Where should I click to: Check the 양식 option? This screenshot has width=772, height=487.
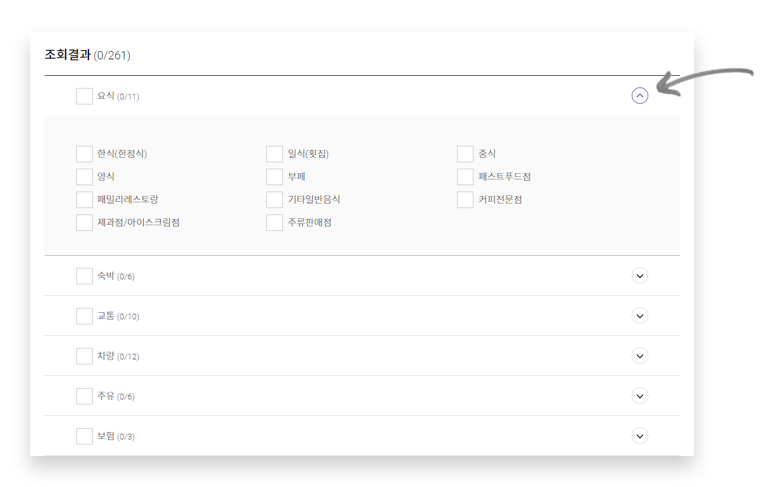click(x=84, y=177)
